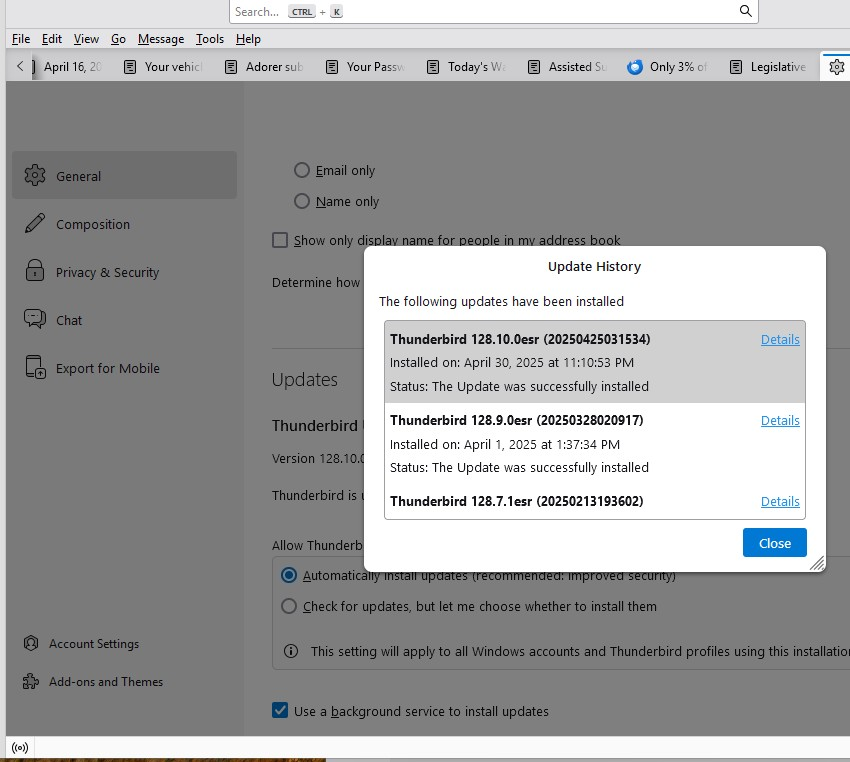Viewport: 850px width, 762px height.
Task: Open the View menu
Action: tap(86, 39)
